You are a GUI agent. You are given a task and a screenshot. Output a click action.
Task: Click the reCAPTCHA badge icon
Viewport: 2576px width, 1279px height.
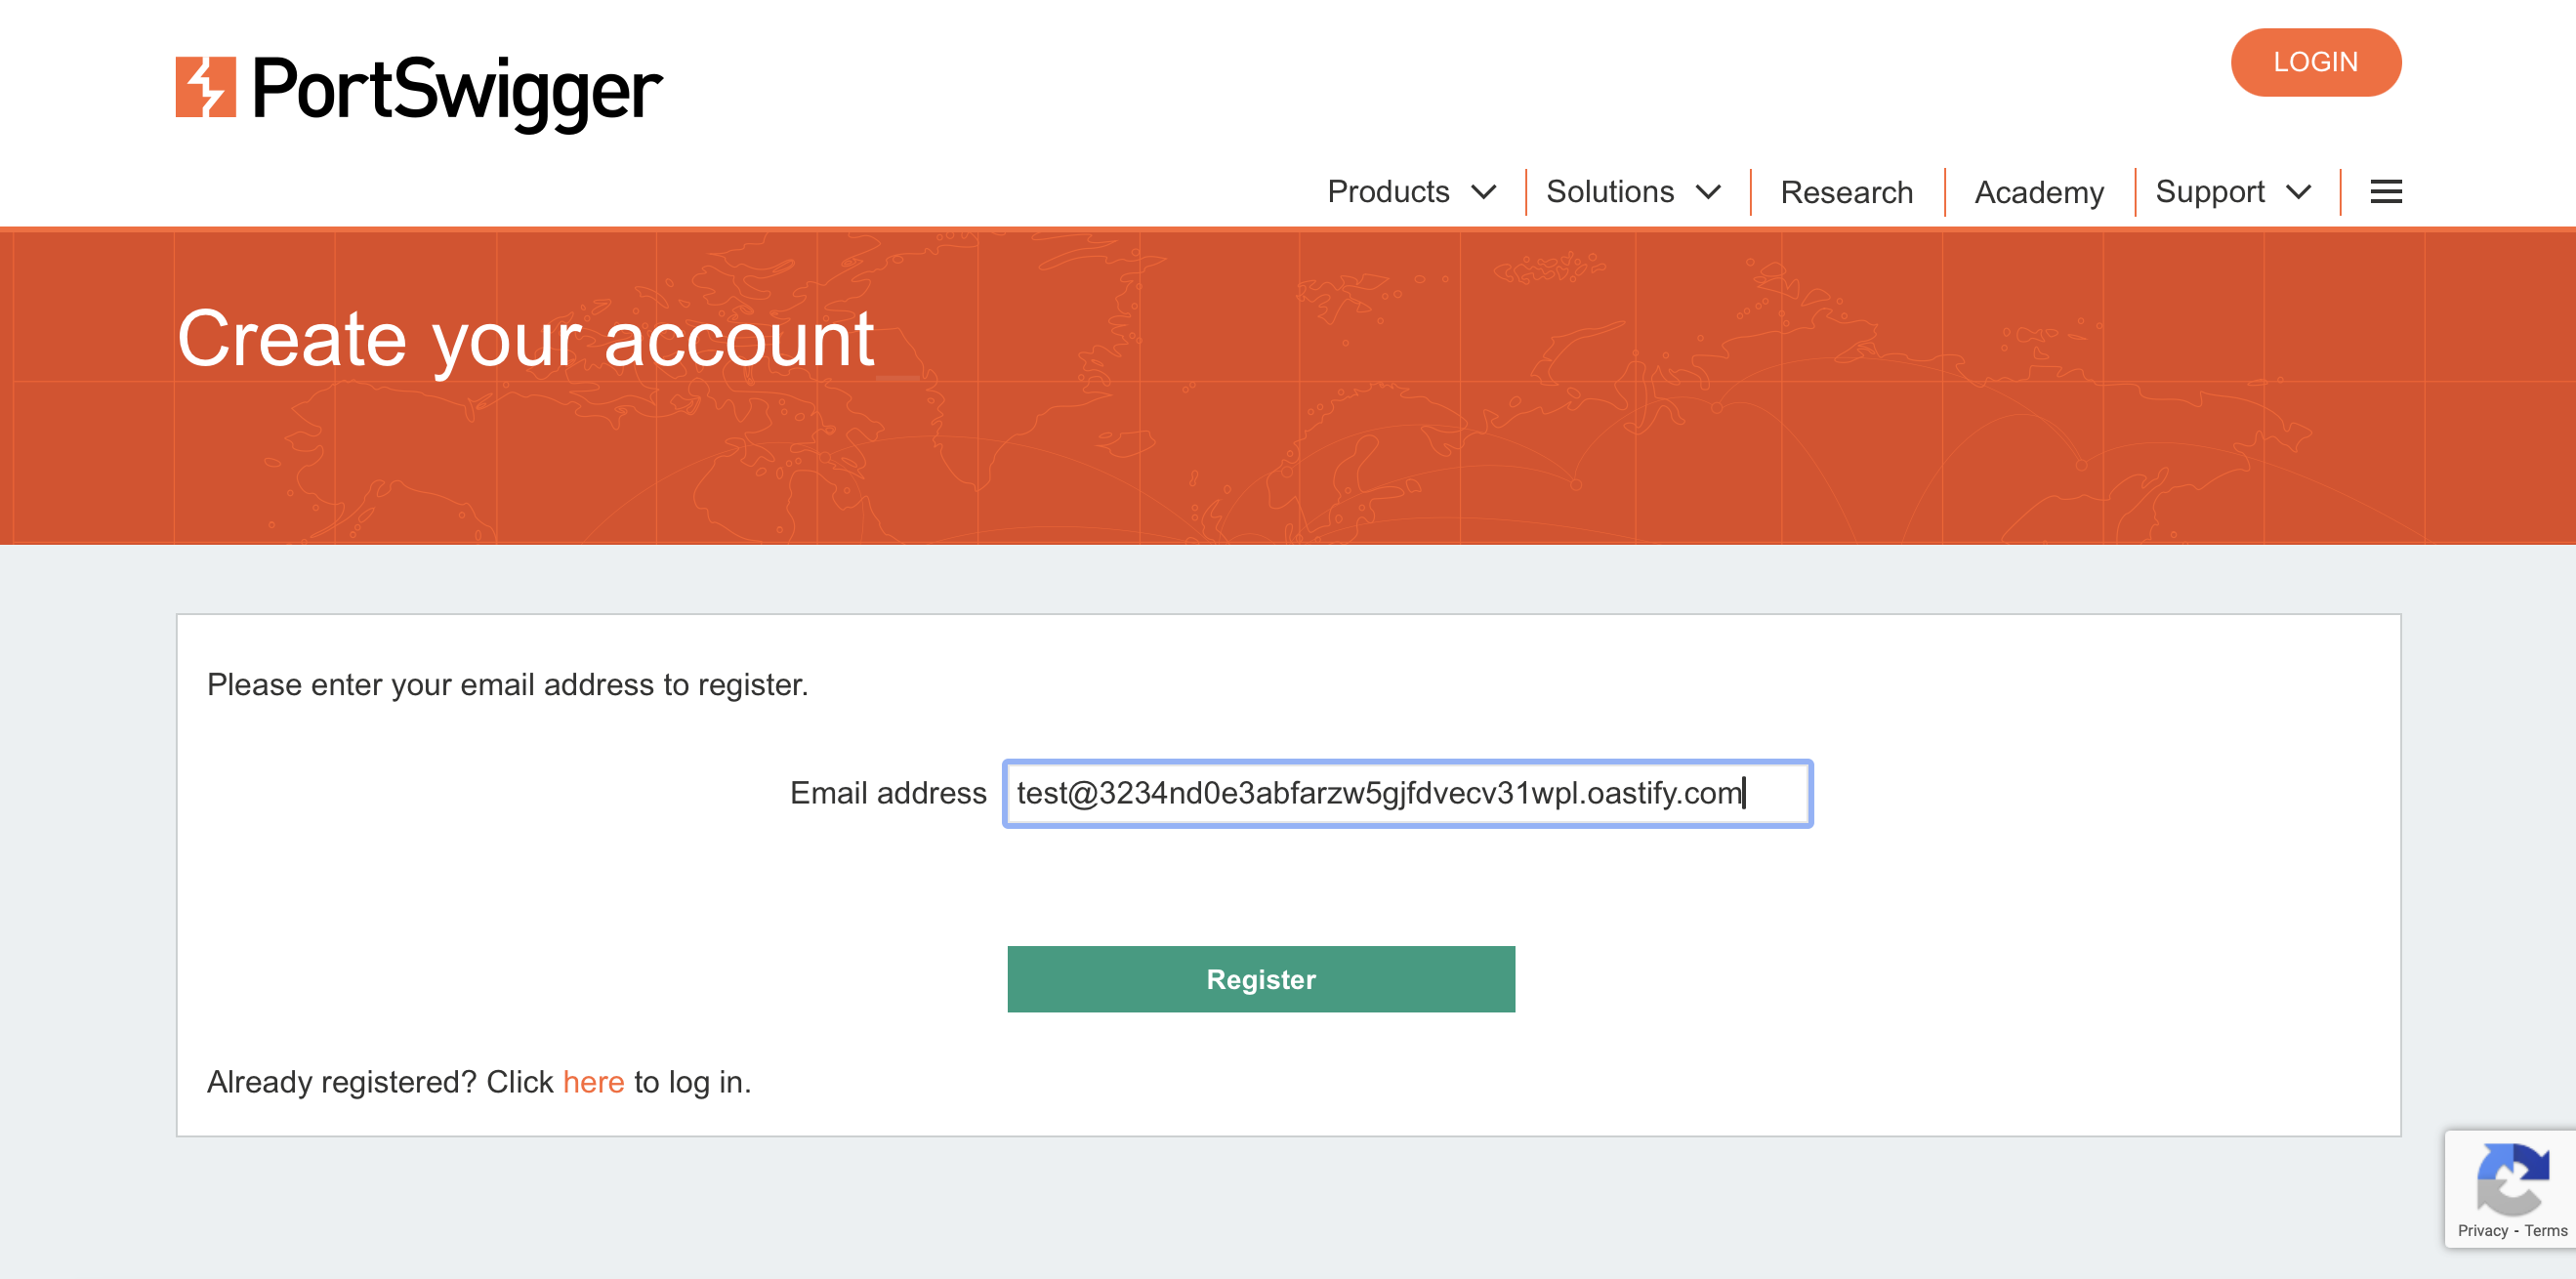click(2512, 1179)
